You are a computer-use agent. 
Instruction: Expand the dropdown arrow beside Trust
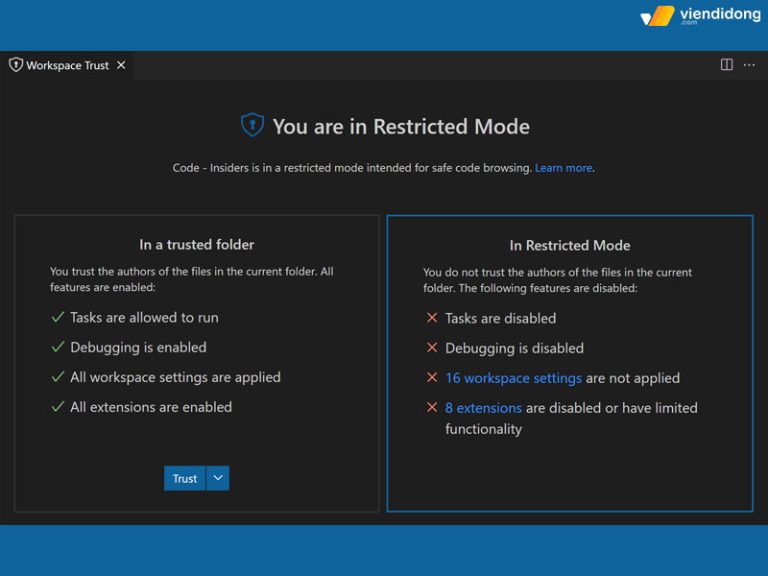[218, 478]
